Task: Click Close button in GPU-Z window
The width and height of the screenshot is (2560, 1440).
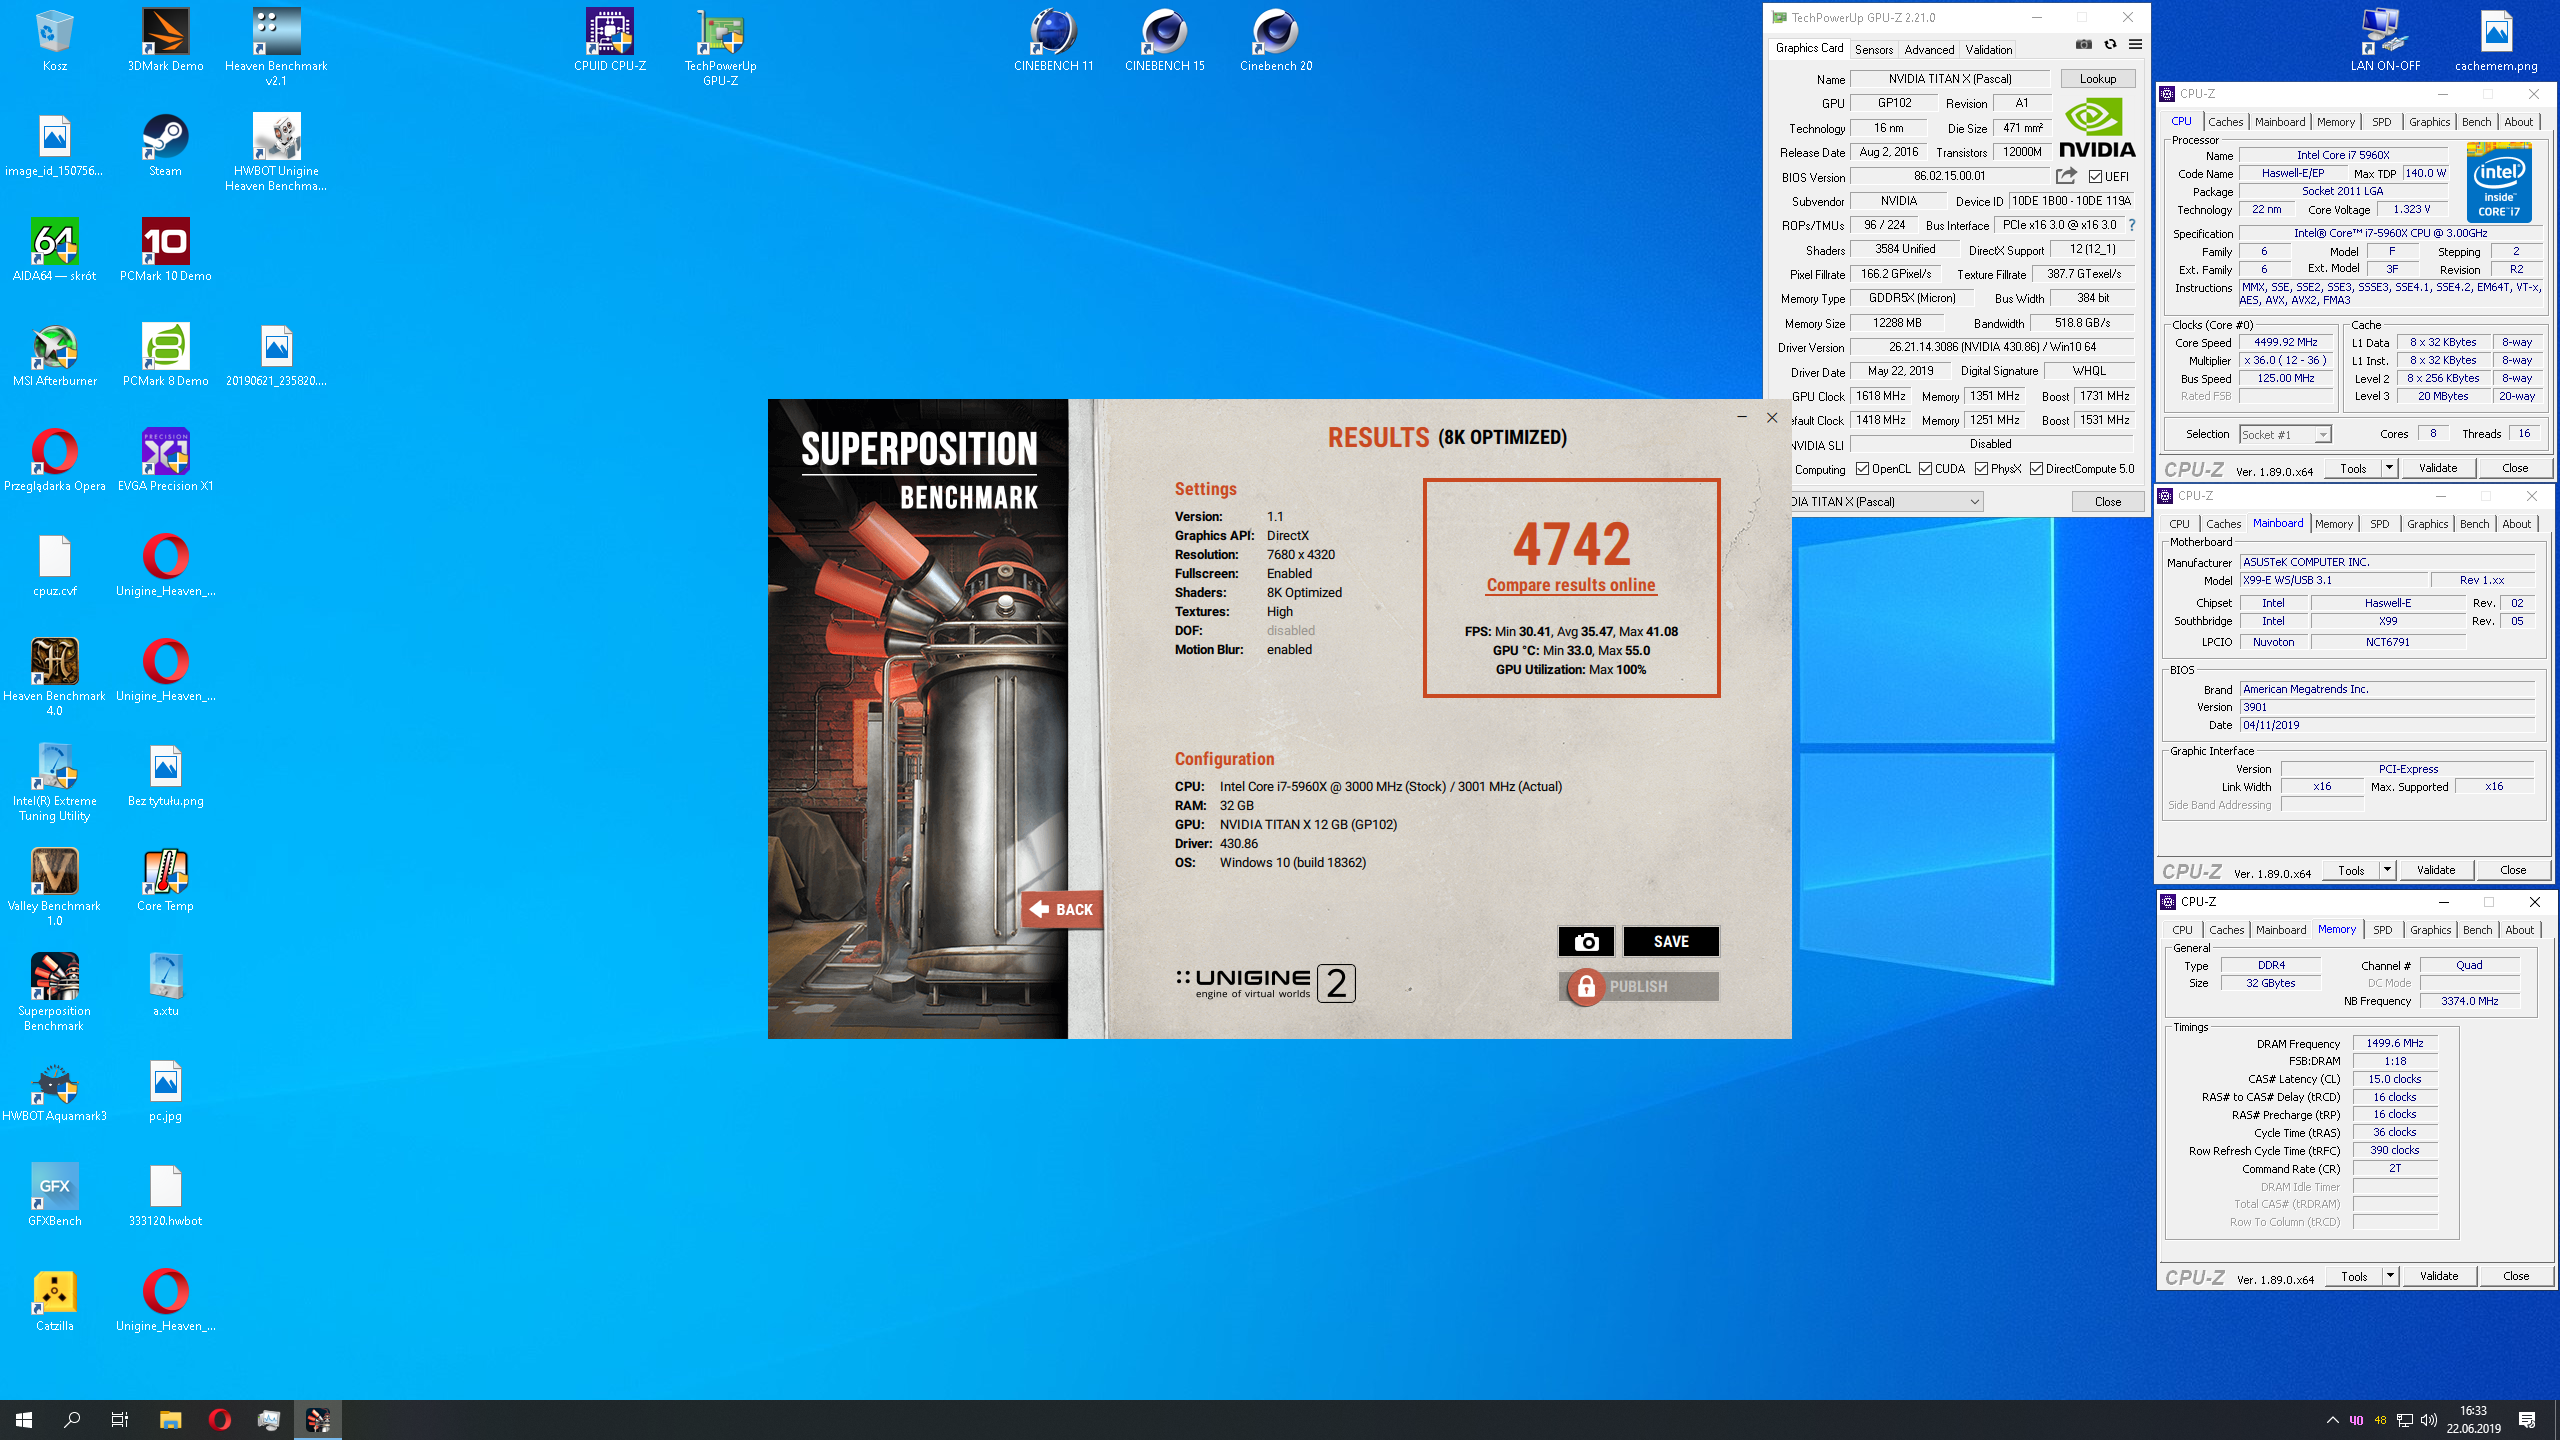Action: pos(2107,502)
